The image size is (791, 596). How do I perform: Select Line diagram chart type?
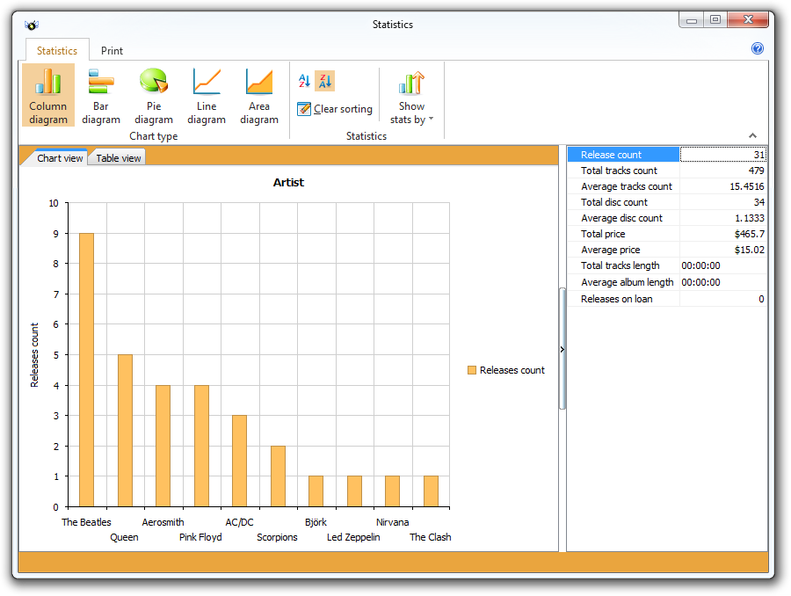206,96
